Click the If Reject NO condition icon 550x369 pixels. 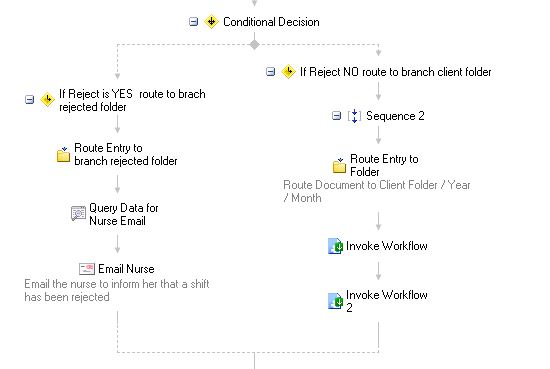click(288, 72)
